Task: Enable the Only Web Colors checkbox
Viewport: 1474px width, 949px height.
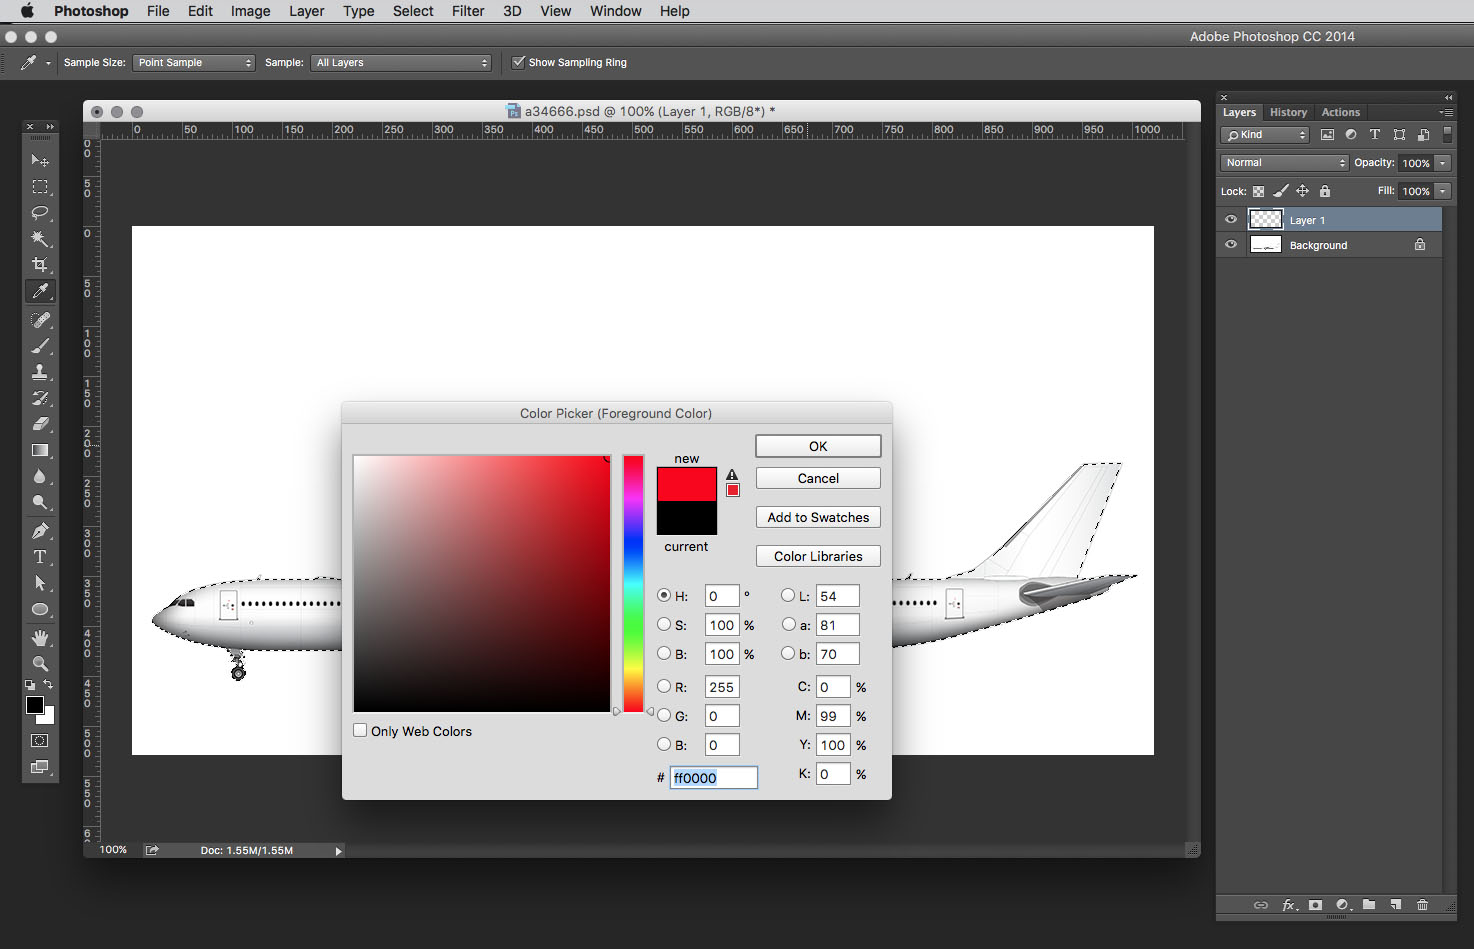Action: coord(360,731)
